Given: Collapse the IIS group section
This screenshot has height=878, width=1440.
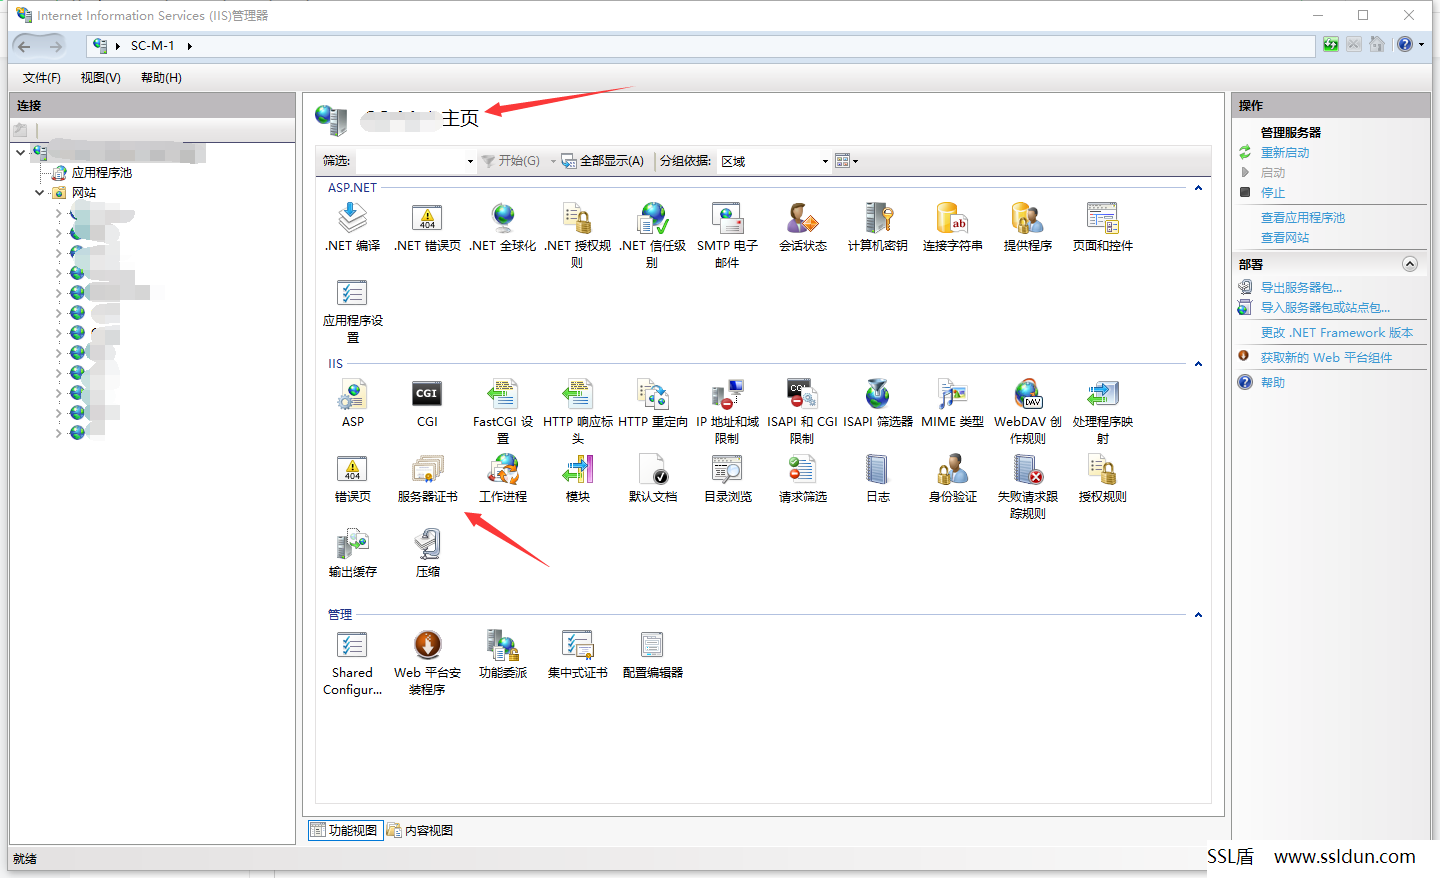Looking at the screenshot, I should coord(1198,364).
